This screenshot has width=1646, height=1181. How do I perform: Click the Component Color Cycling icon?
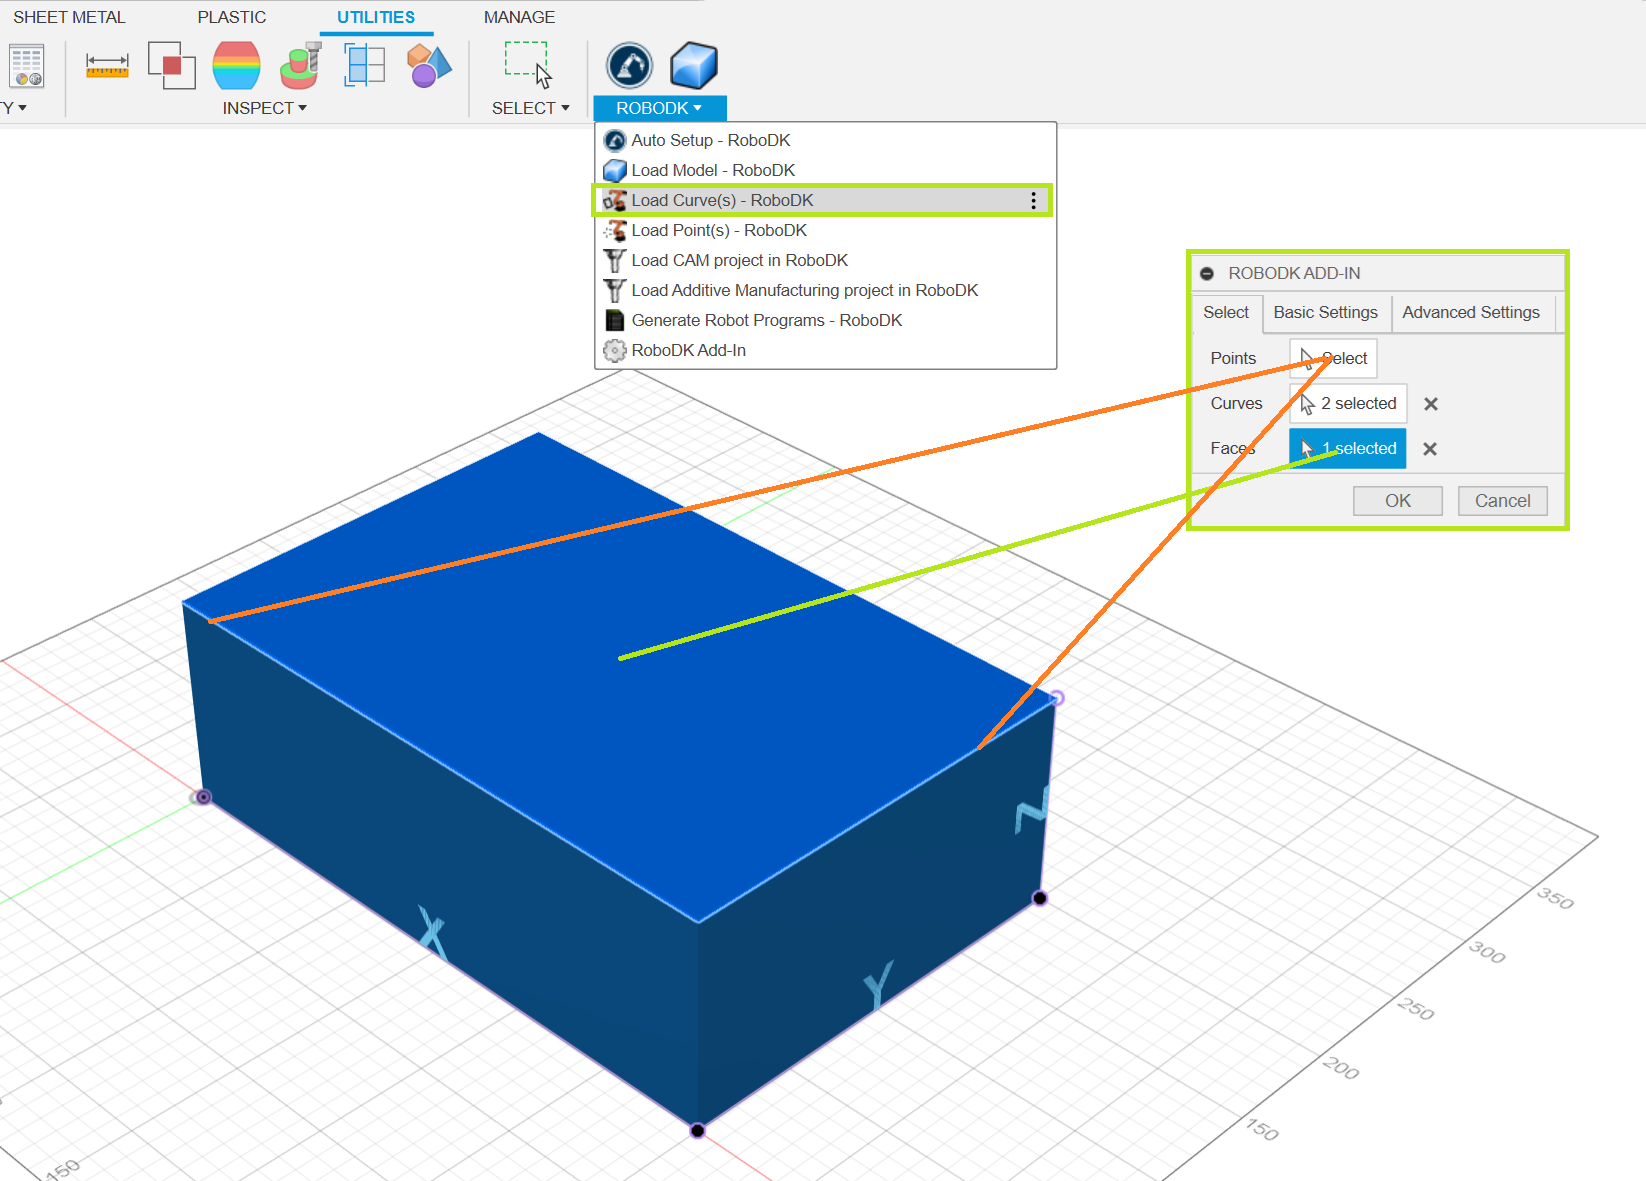pos(429,66)
